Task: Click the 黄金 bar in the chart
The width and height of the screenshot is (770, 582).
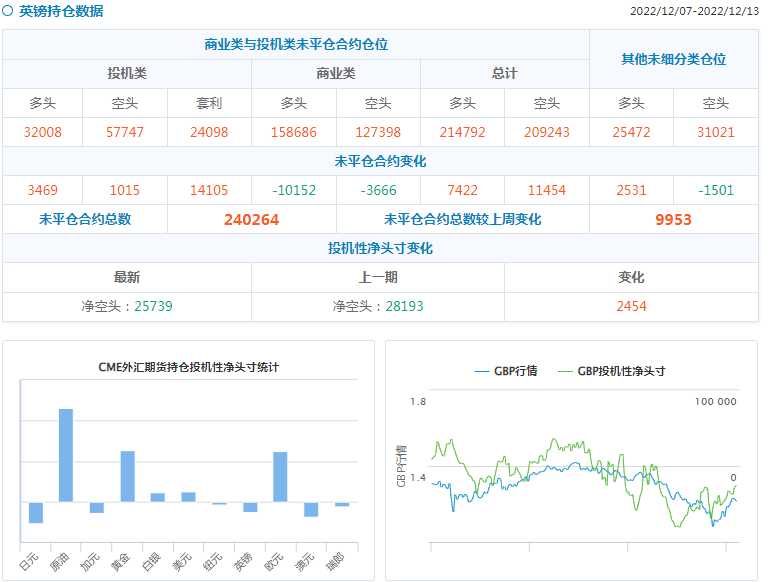Action: [x=127, y=476]
